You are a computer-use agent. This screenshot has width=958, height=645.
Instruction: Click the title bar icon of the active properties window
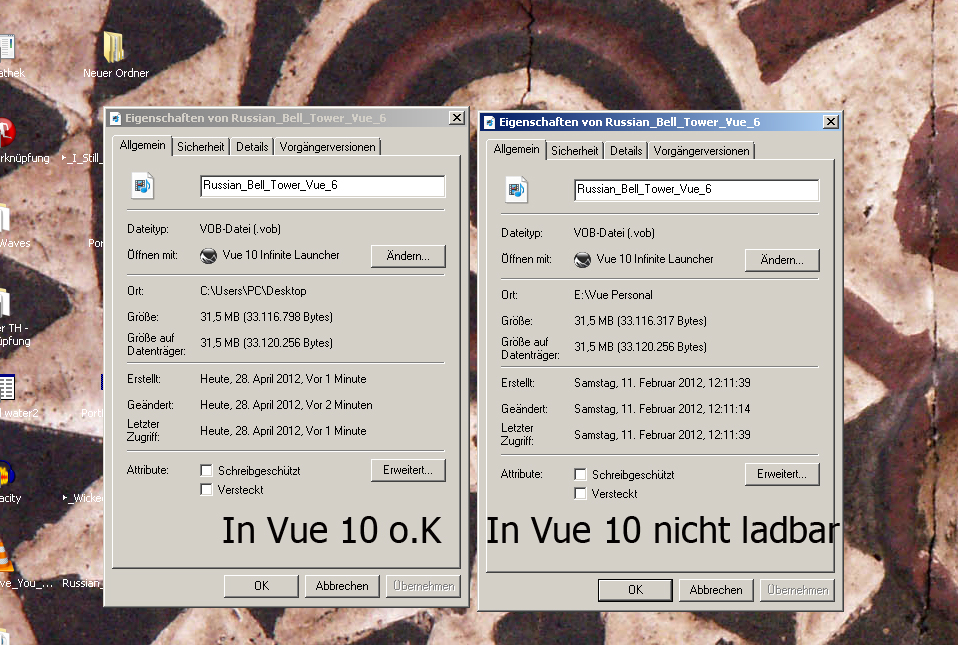(x=489, y=122)
